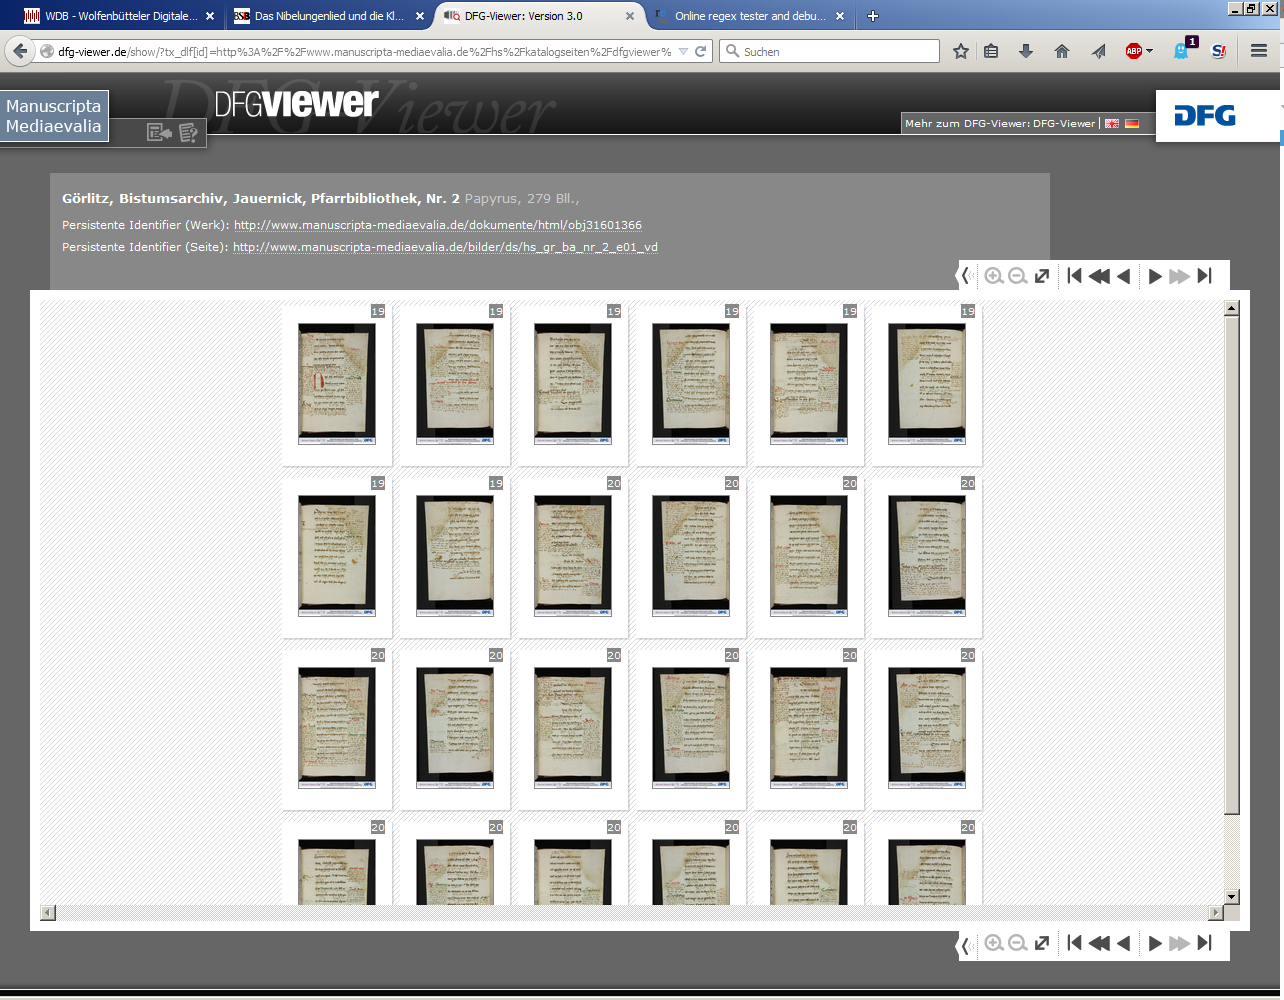
Task: Open the Persistente Identifier (Werk) link
Action: 438,225
